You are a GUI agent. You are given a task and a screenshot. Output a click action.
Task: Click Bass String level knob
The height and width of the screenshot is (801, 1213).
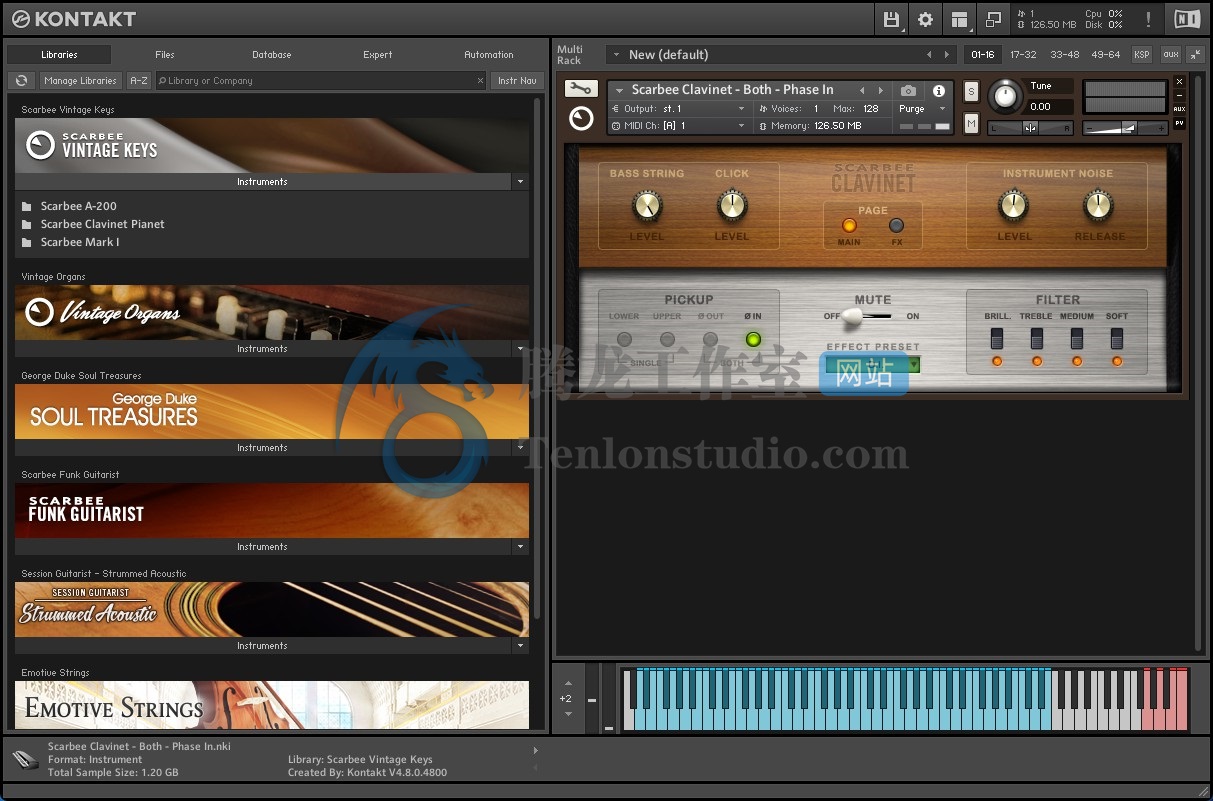tap(647, 206)
